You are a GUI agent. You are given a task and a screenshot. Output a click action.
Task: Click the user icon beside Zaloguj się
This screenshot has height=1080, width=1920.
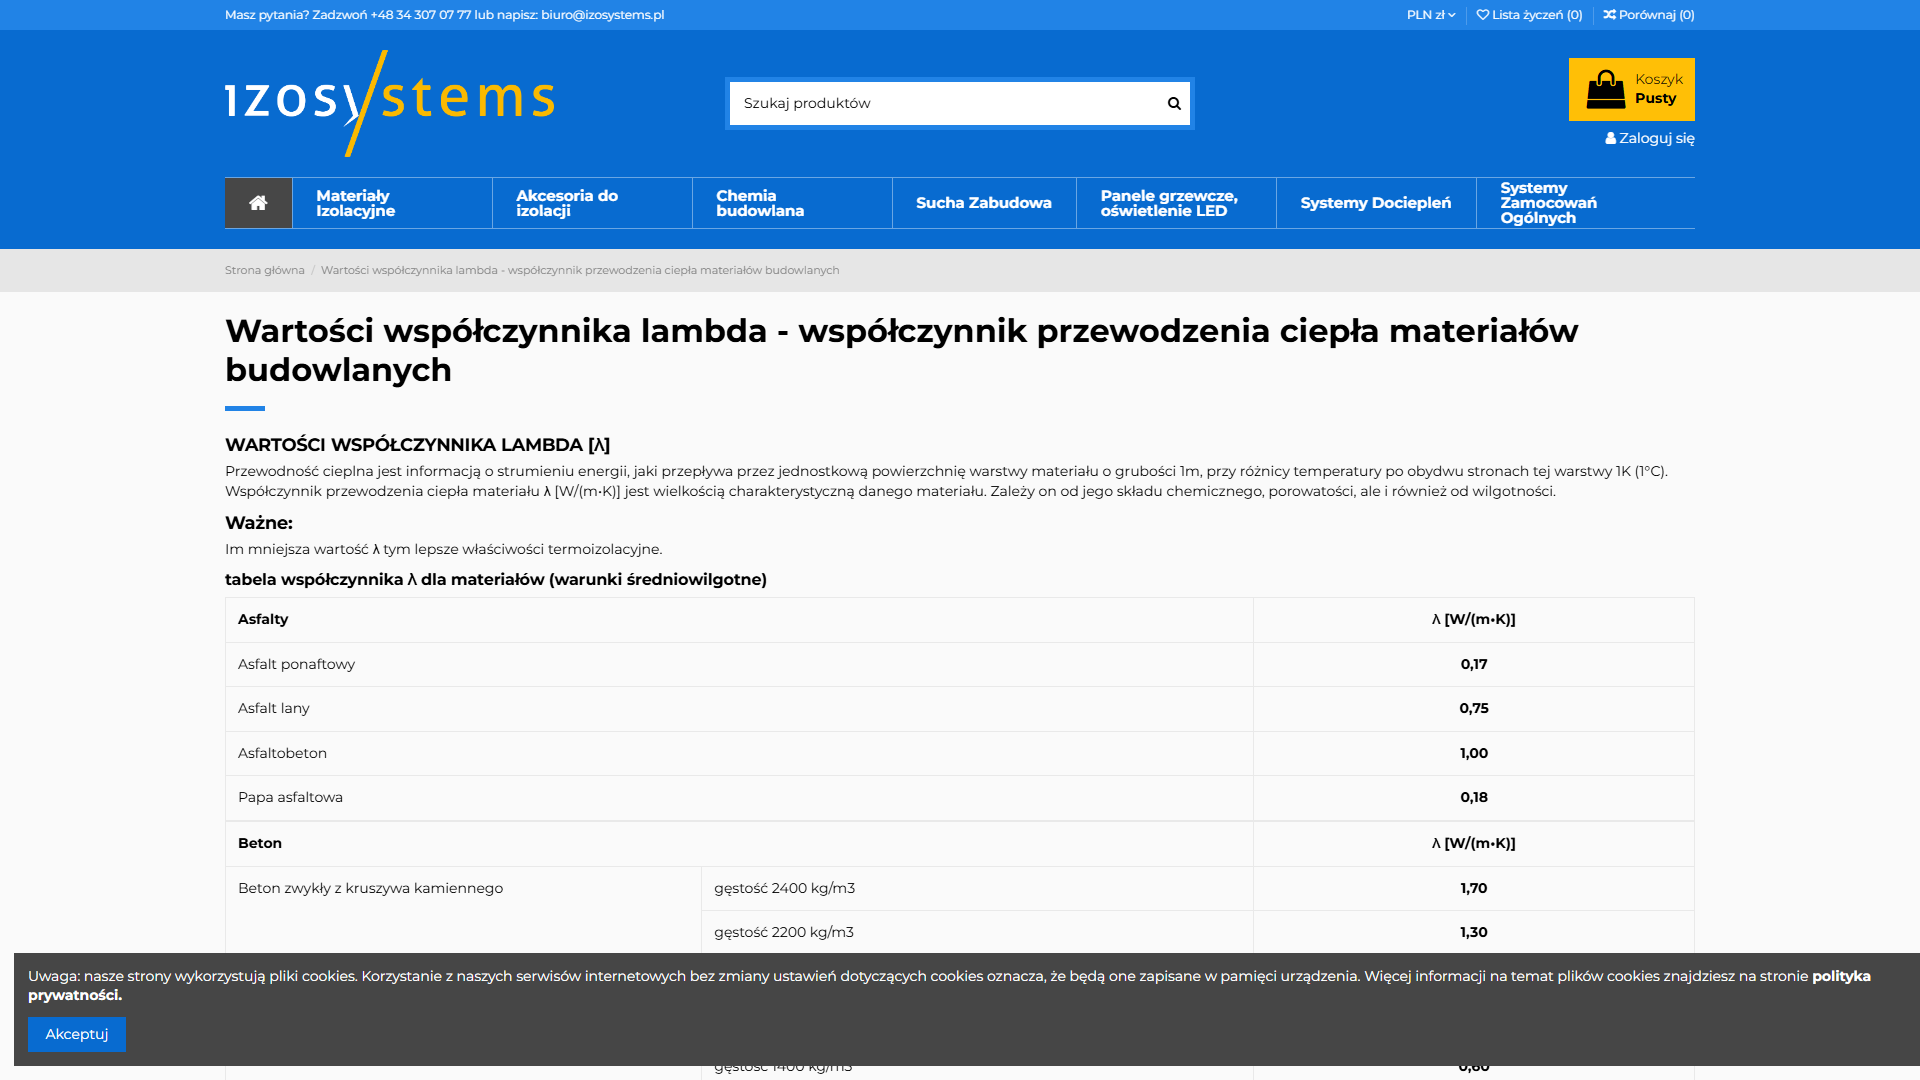coord(1610,139)
